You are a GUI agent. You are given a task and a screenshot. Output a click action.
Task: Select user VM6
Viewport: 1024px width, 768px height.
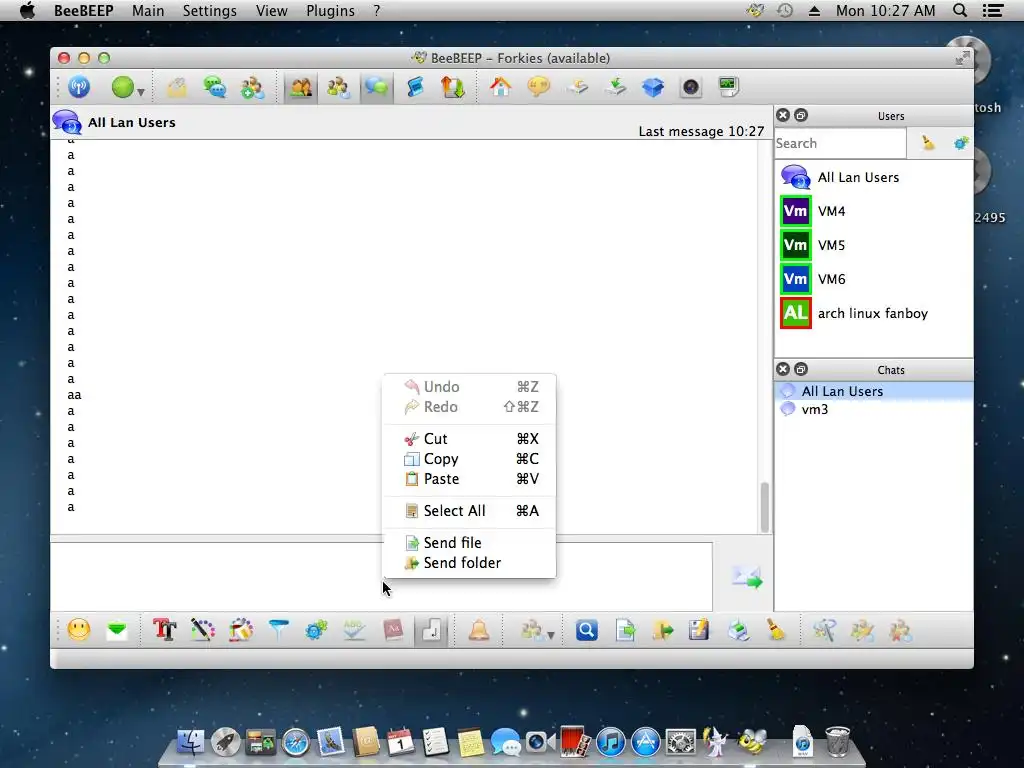(874, 279)
